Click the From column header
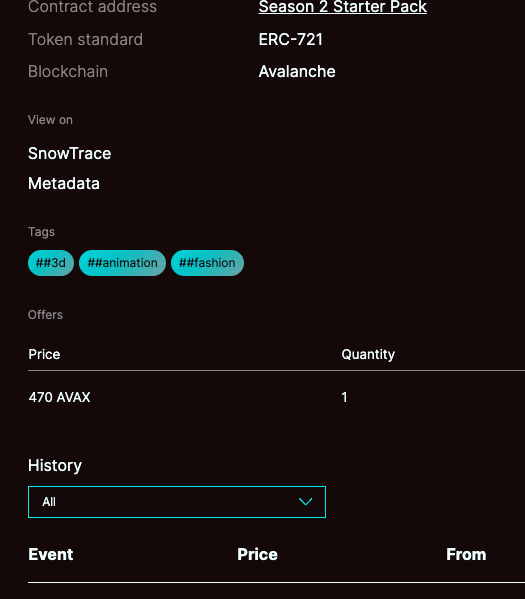The height and width of the screenshot is (599, 525). [466, 554]
